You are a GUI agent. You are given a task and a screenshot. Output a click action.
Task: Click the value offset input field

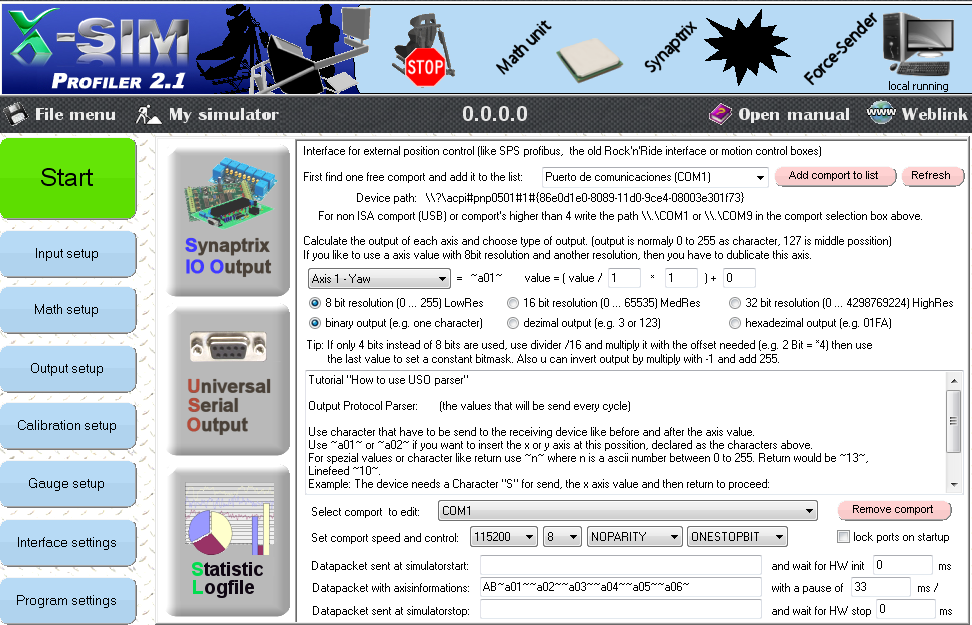click(x=739, y=278)
